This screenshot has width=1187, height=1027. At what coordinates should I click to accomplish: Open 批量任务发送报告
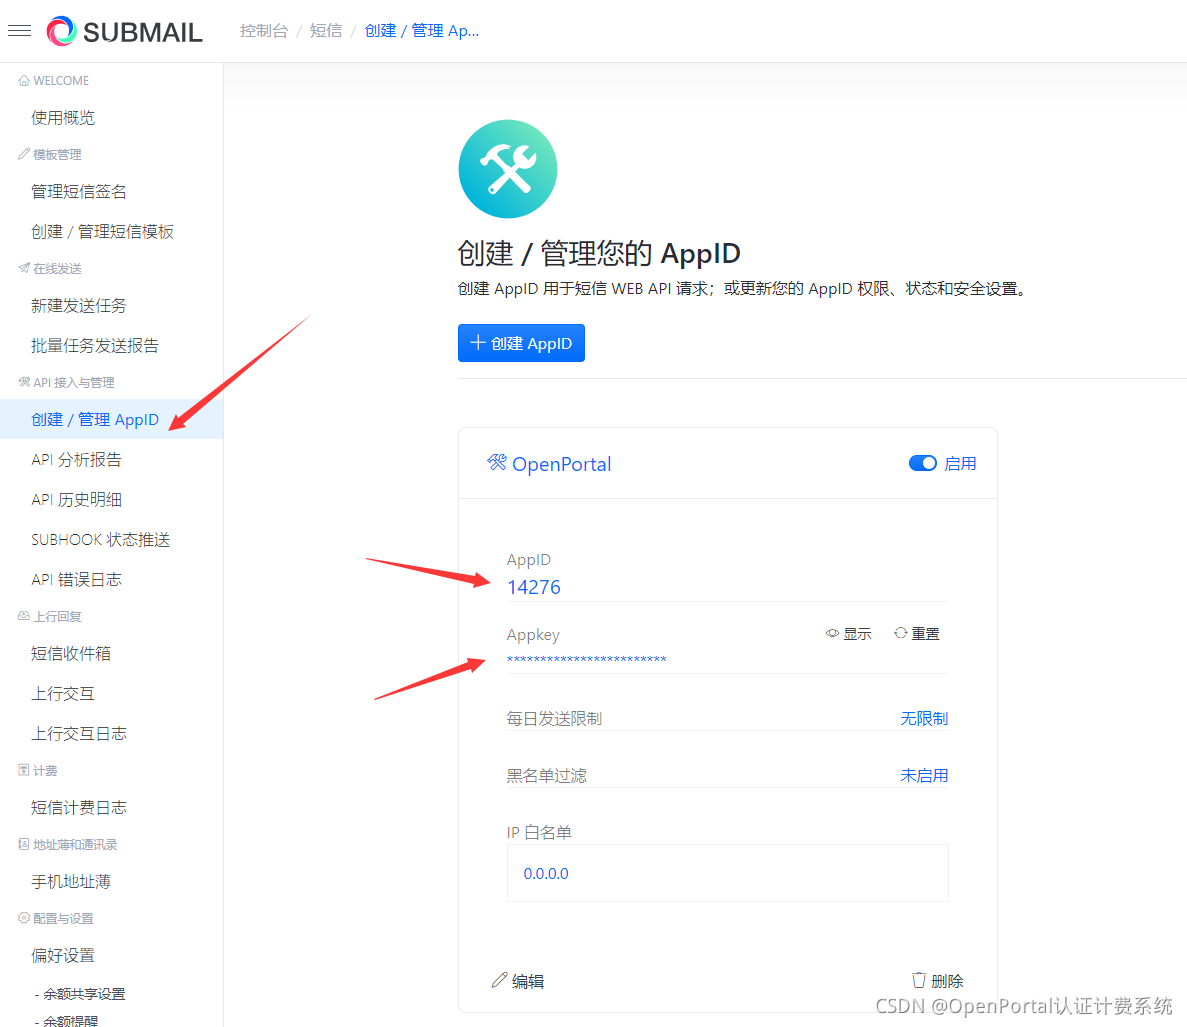pyautogui.click(x=95, y=346)
